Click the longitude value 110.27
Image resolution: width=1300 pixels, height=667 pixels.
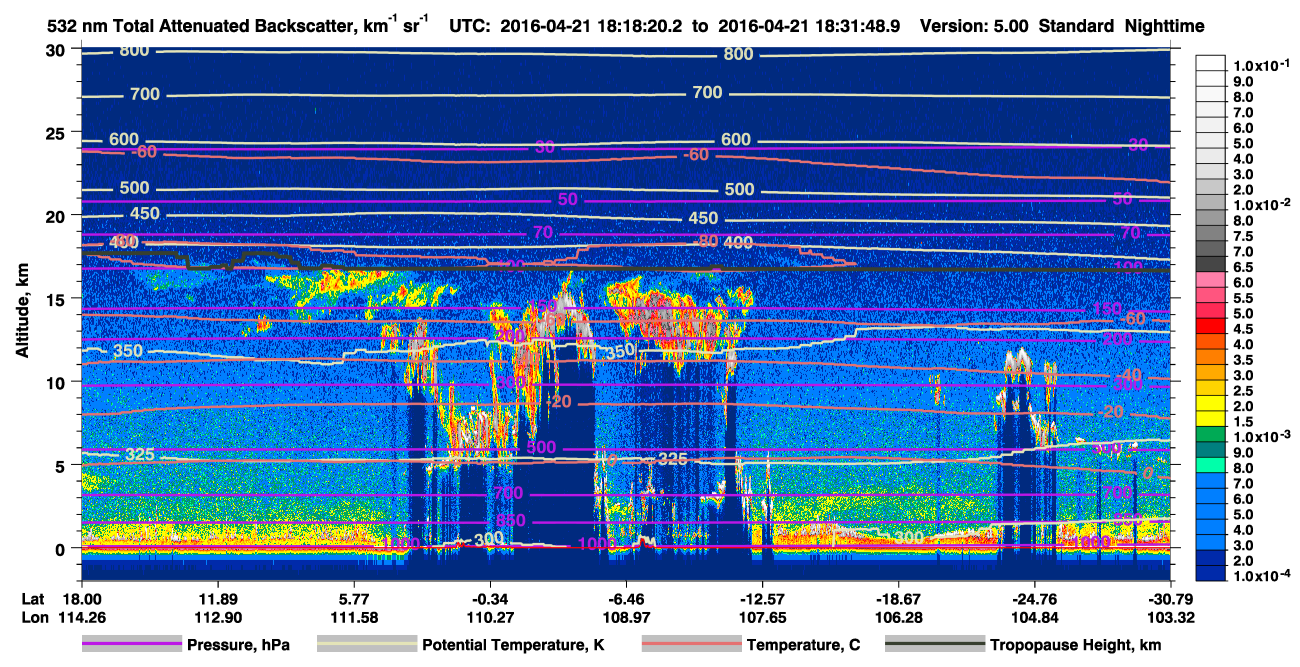[x=489, y=617]
